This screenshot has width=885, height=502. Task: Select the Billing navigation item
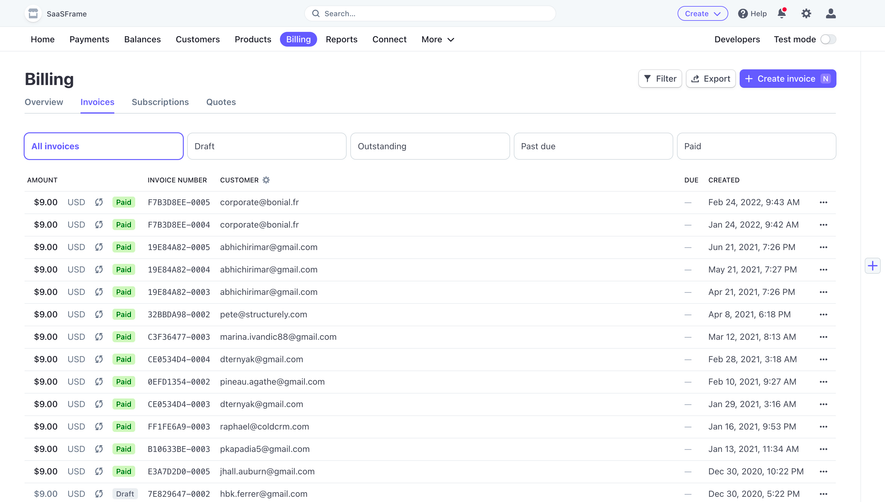[298, 40]
